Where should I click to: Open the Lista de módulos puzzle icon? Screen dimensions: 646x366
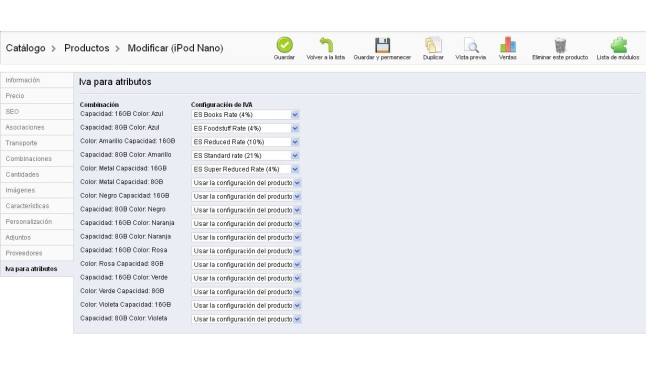tap(618, 45)
